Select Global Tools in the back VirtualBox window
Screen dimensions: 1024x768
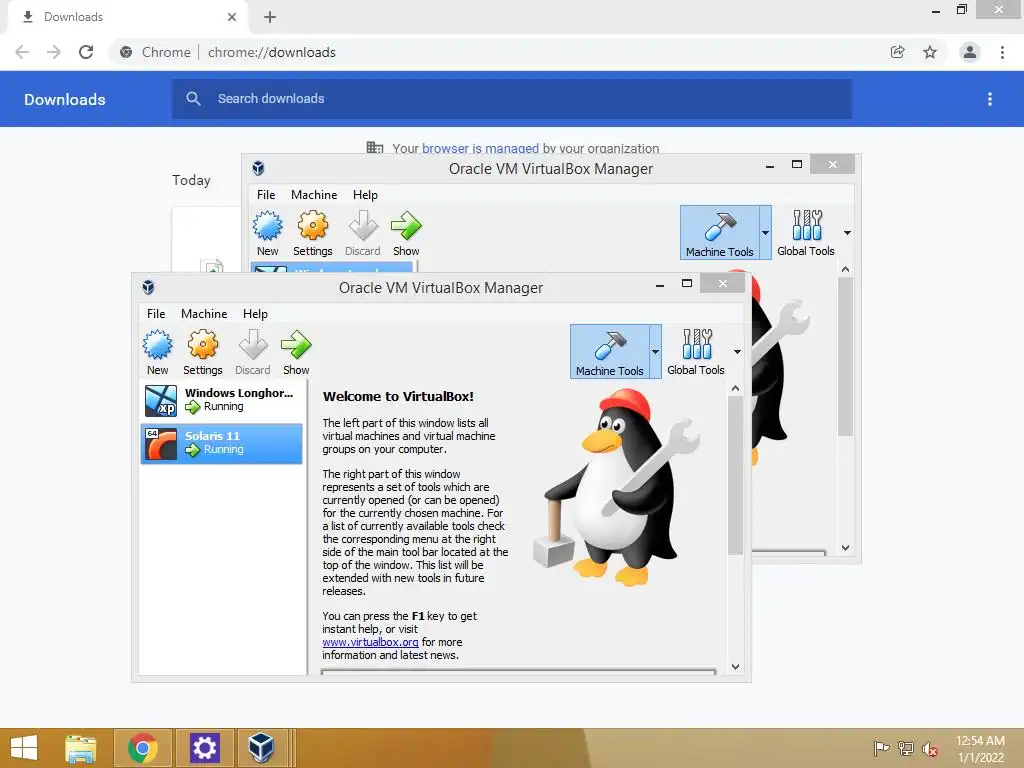pos(806,233)
